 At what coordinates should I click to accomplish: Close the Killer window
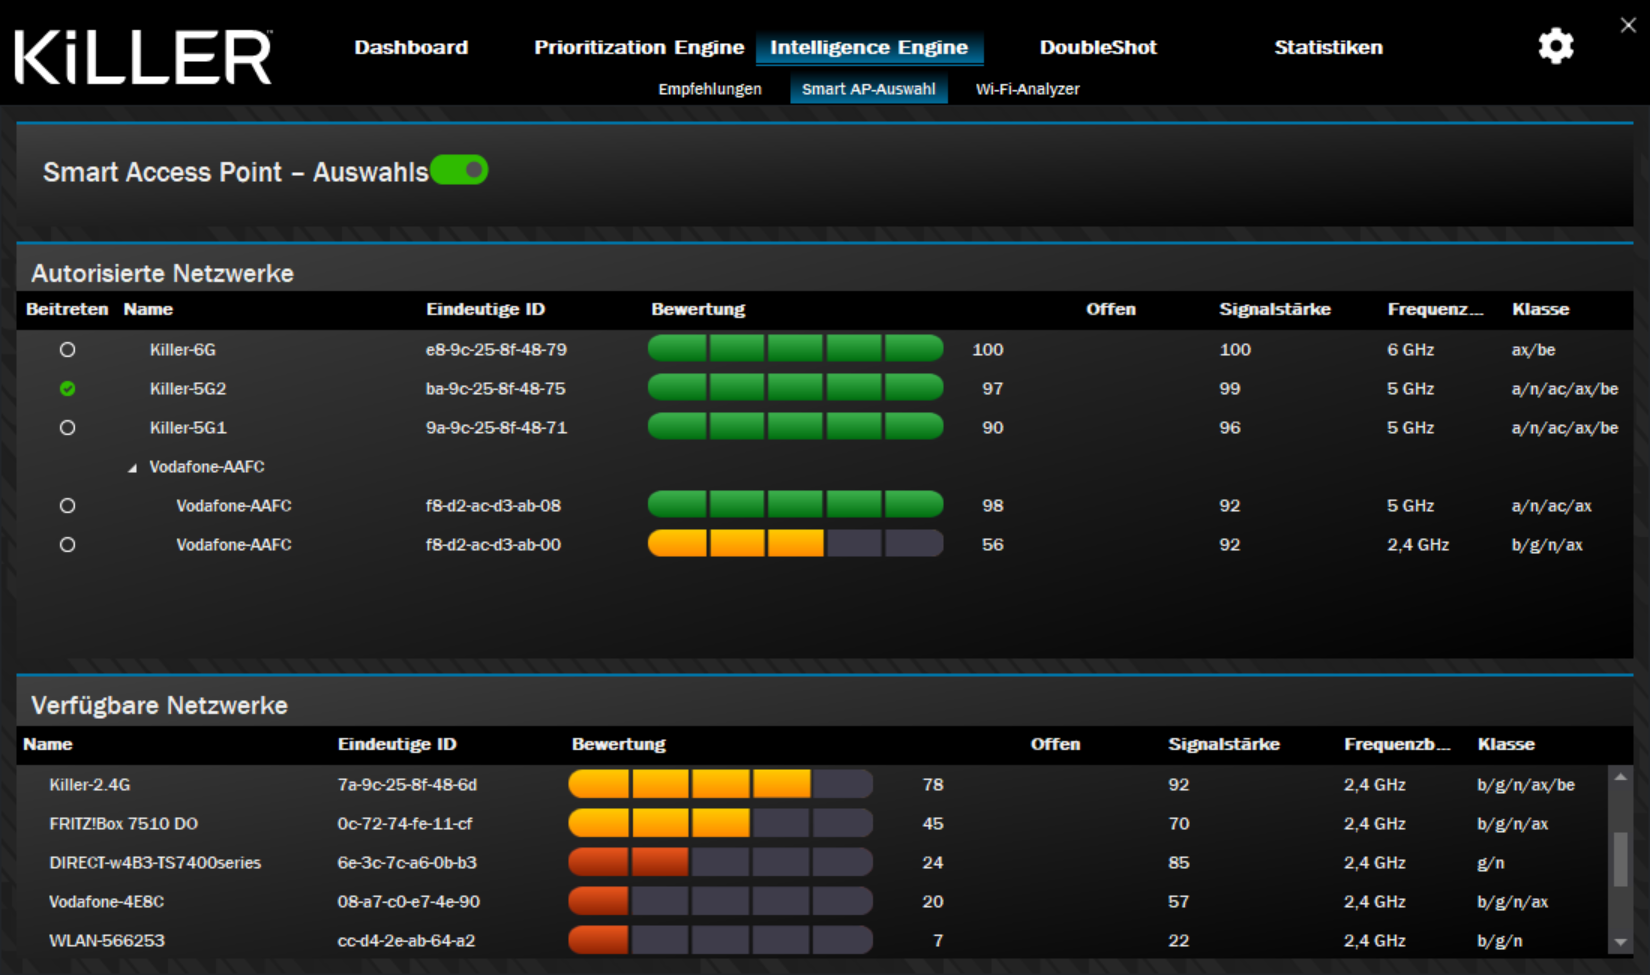1628,25
